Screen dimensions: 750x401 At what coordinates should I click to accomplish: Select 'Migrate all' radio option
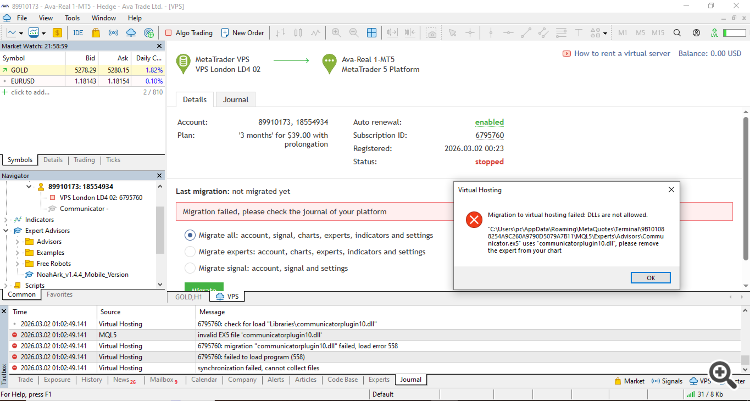pyautogui.click(x=190, y=235)
